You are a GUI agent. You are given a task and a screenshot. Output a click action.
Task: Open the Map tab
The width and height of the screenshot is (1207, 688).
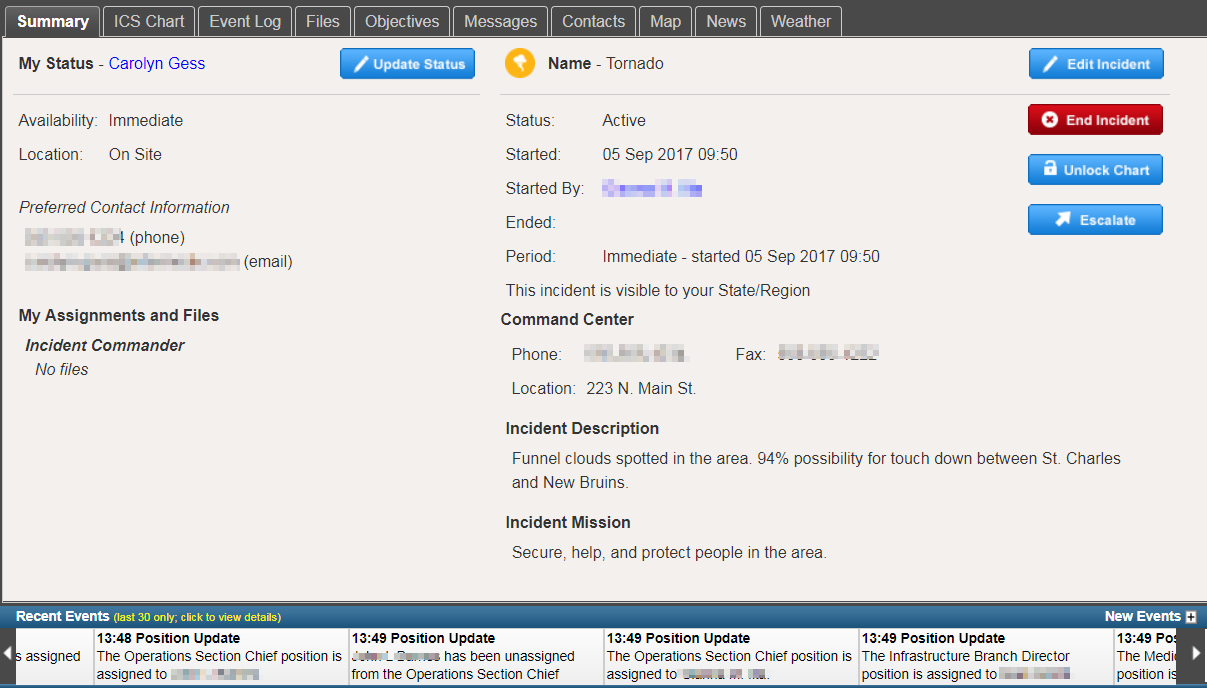click(x=665, y=20)
